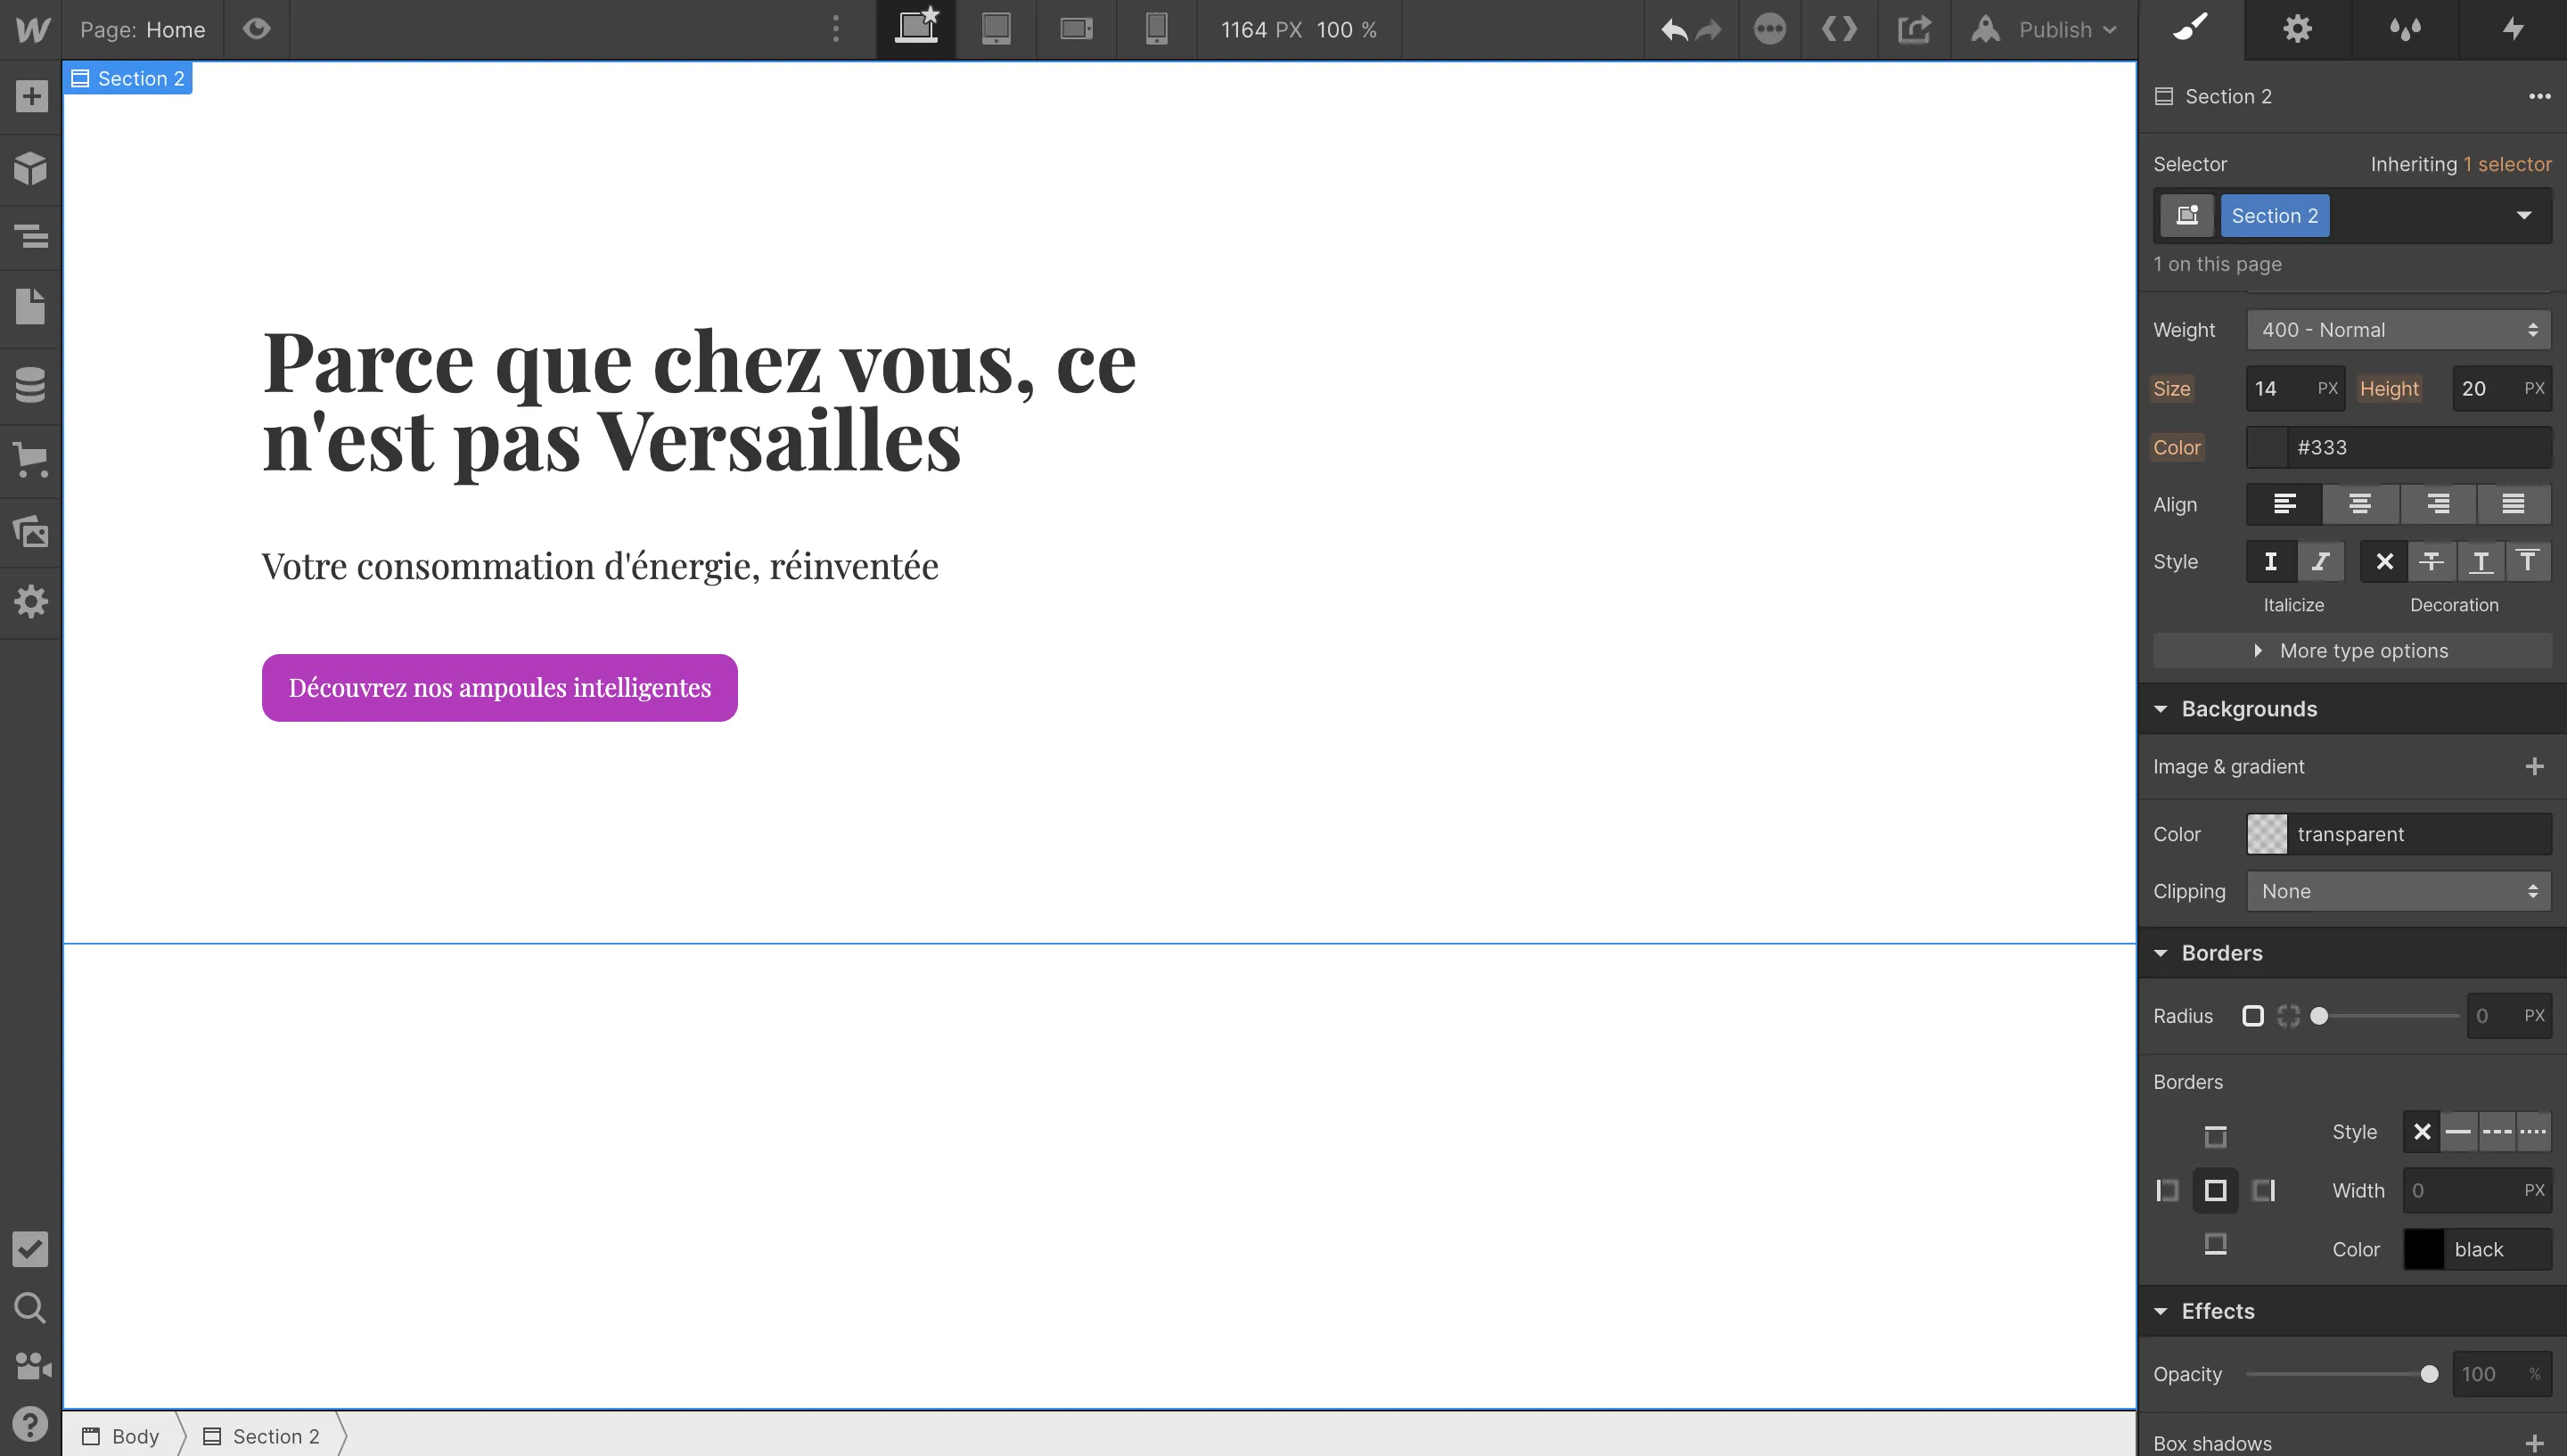The image size is (2567, 1456).
Task: Choose the dashed border style
Action: [2496, 1132]
